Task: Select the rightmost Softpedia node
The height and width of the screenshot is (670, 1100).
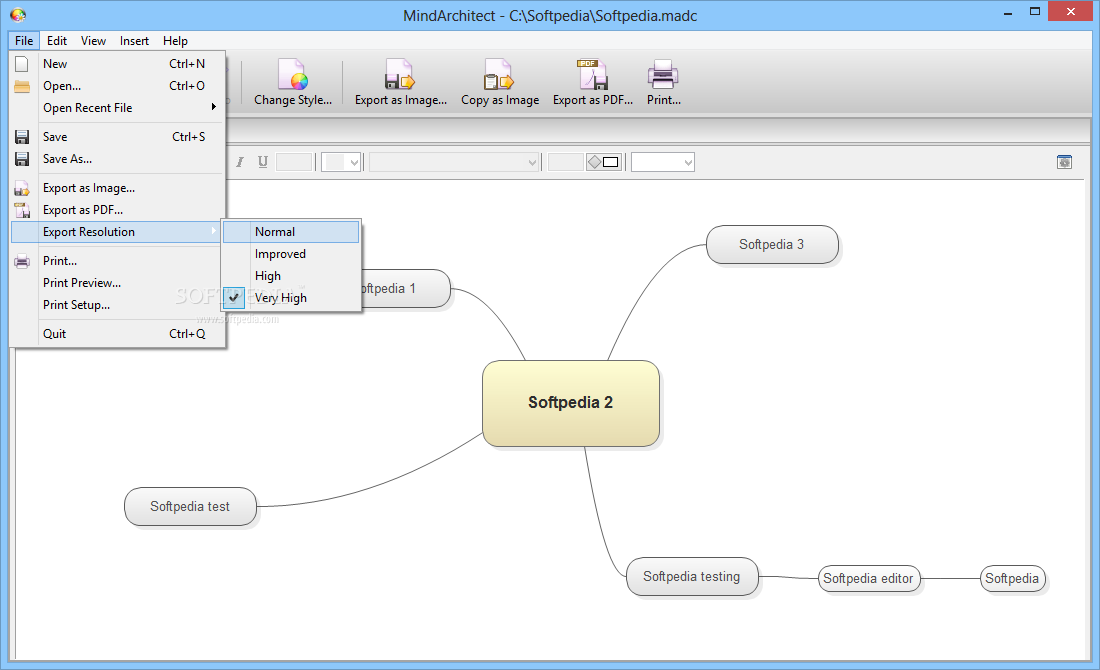Action: tap(1012, 579)
